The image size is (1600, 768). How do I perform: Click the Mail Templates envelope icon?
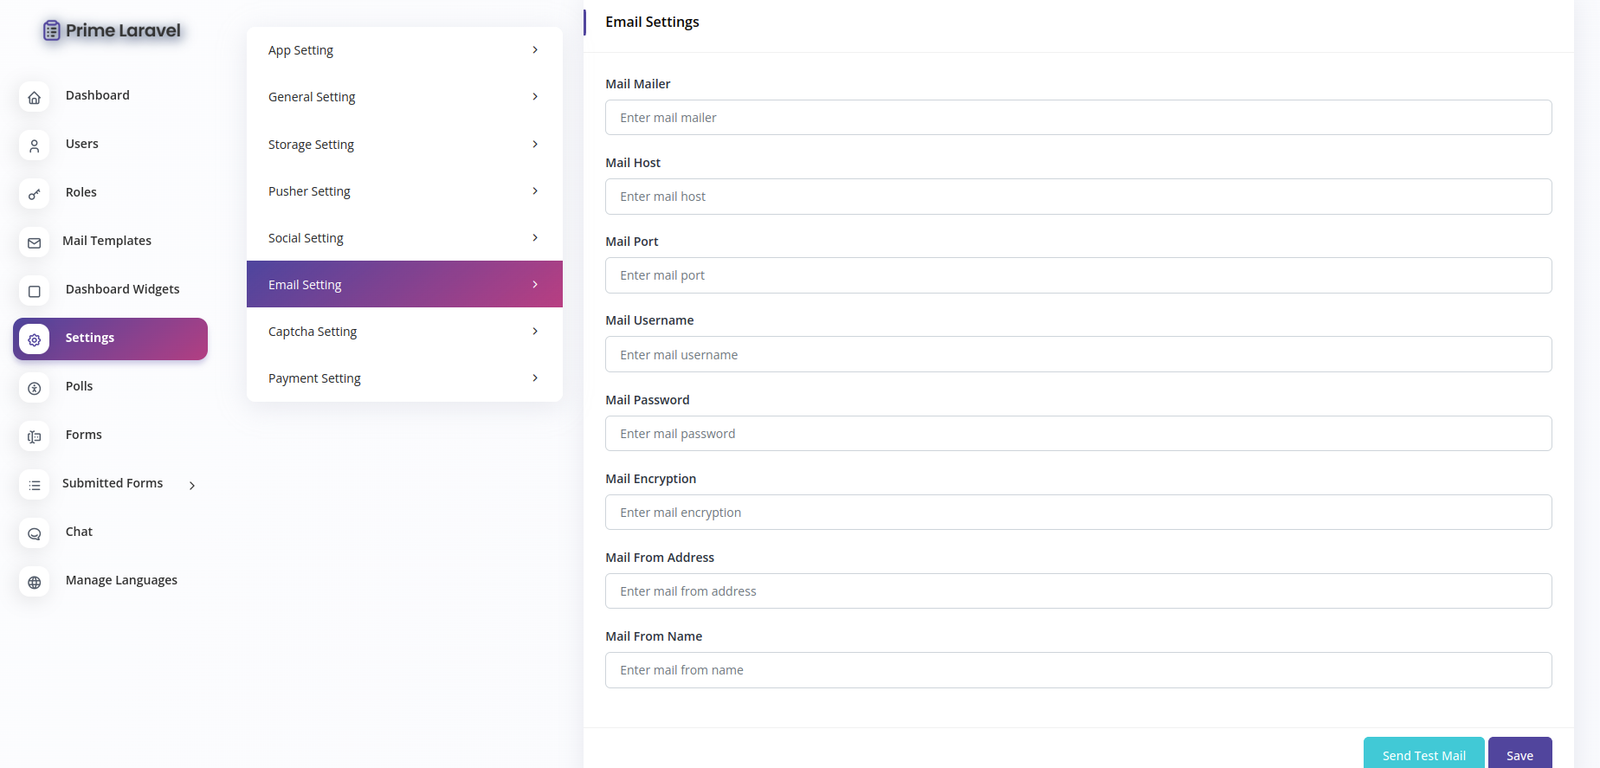click(x=34, y=243)
